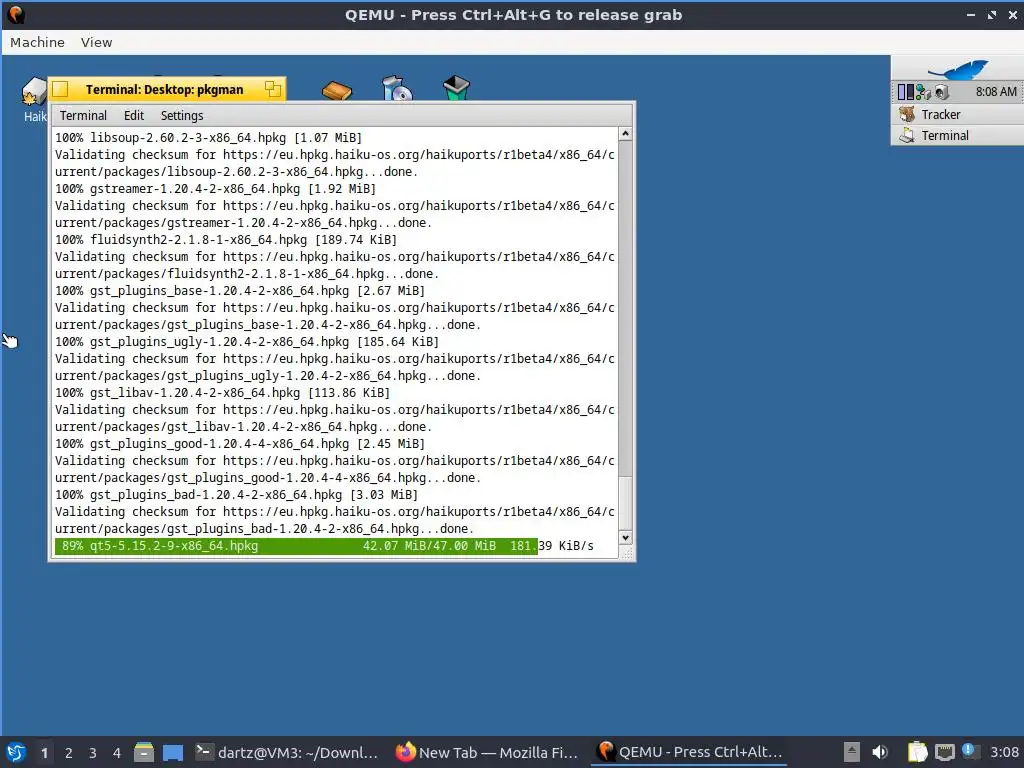
Task: Click the host tray volume speaker icon
Action: tap(880, 752)
